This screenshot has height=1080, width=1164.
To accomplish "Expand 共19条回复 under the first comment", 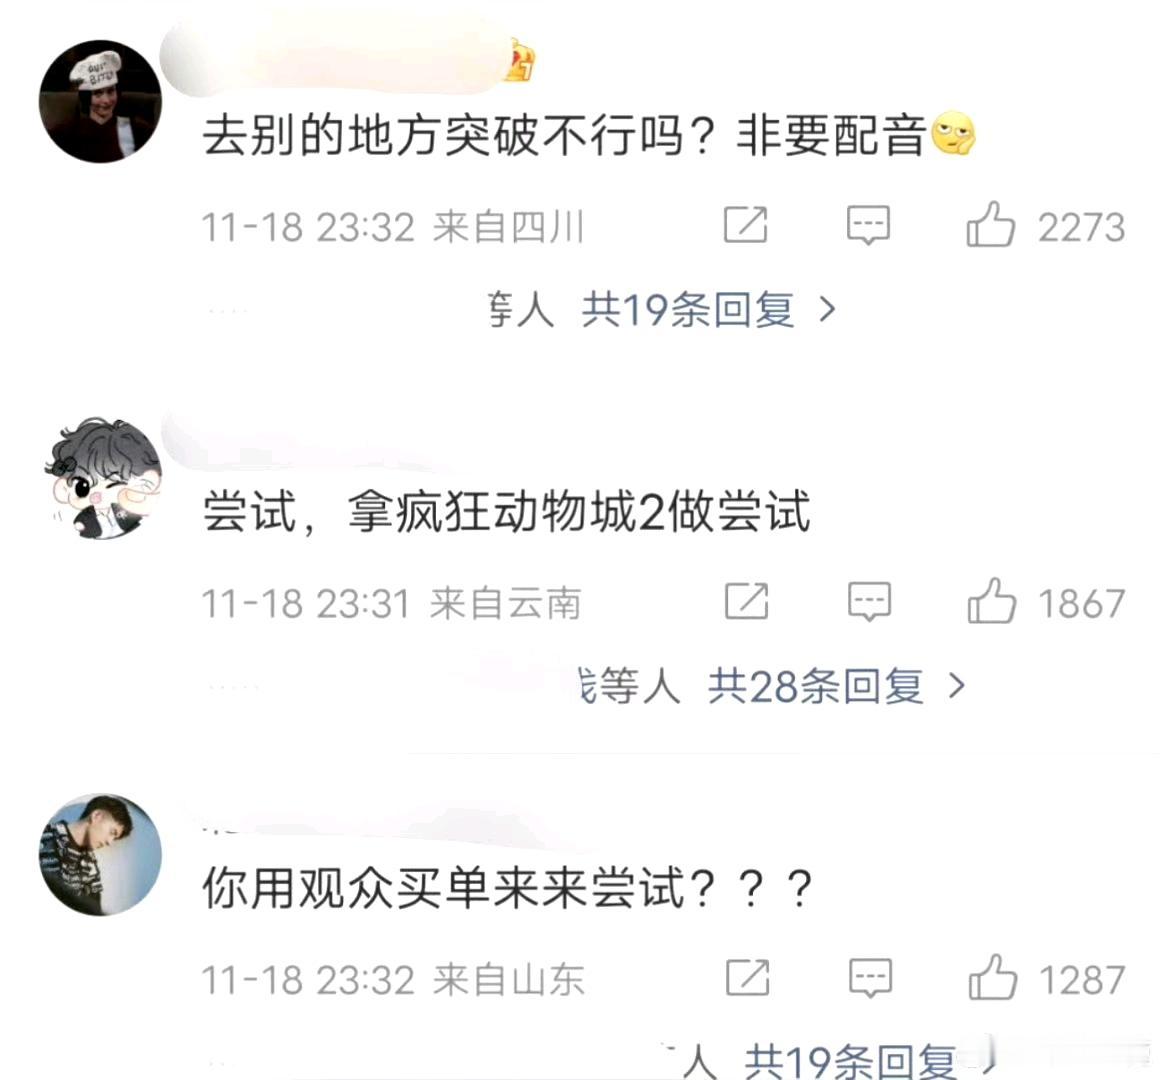I will 688,310.
